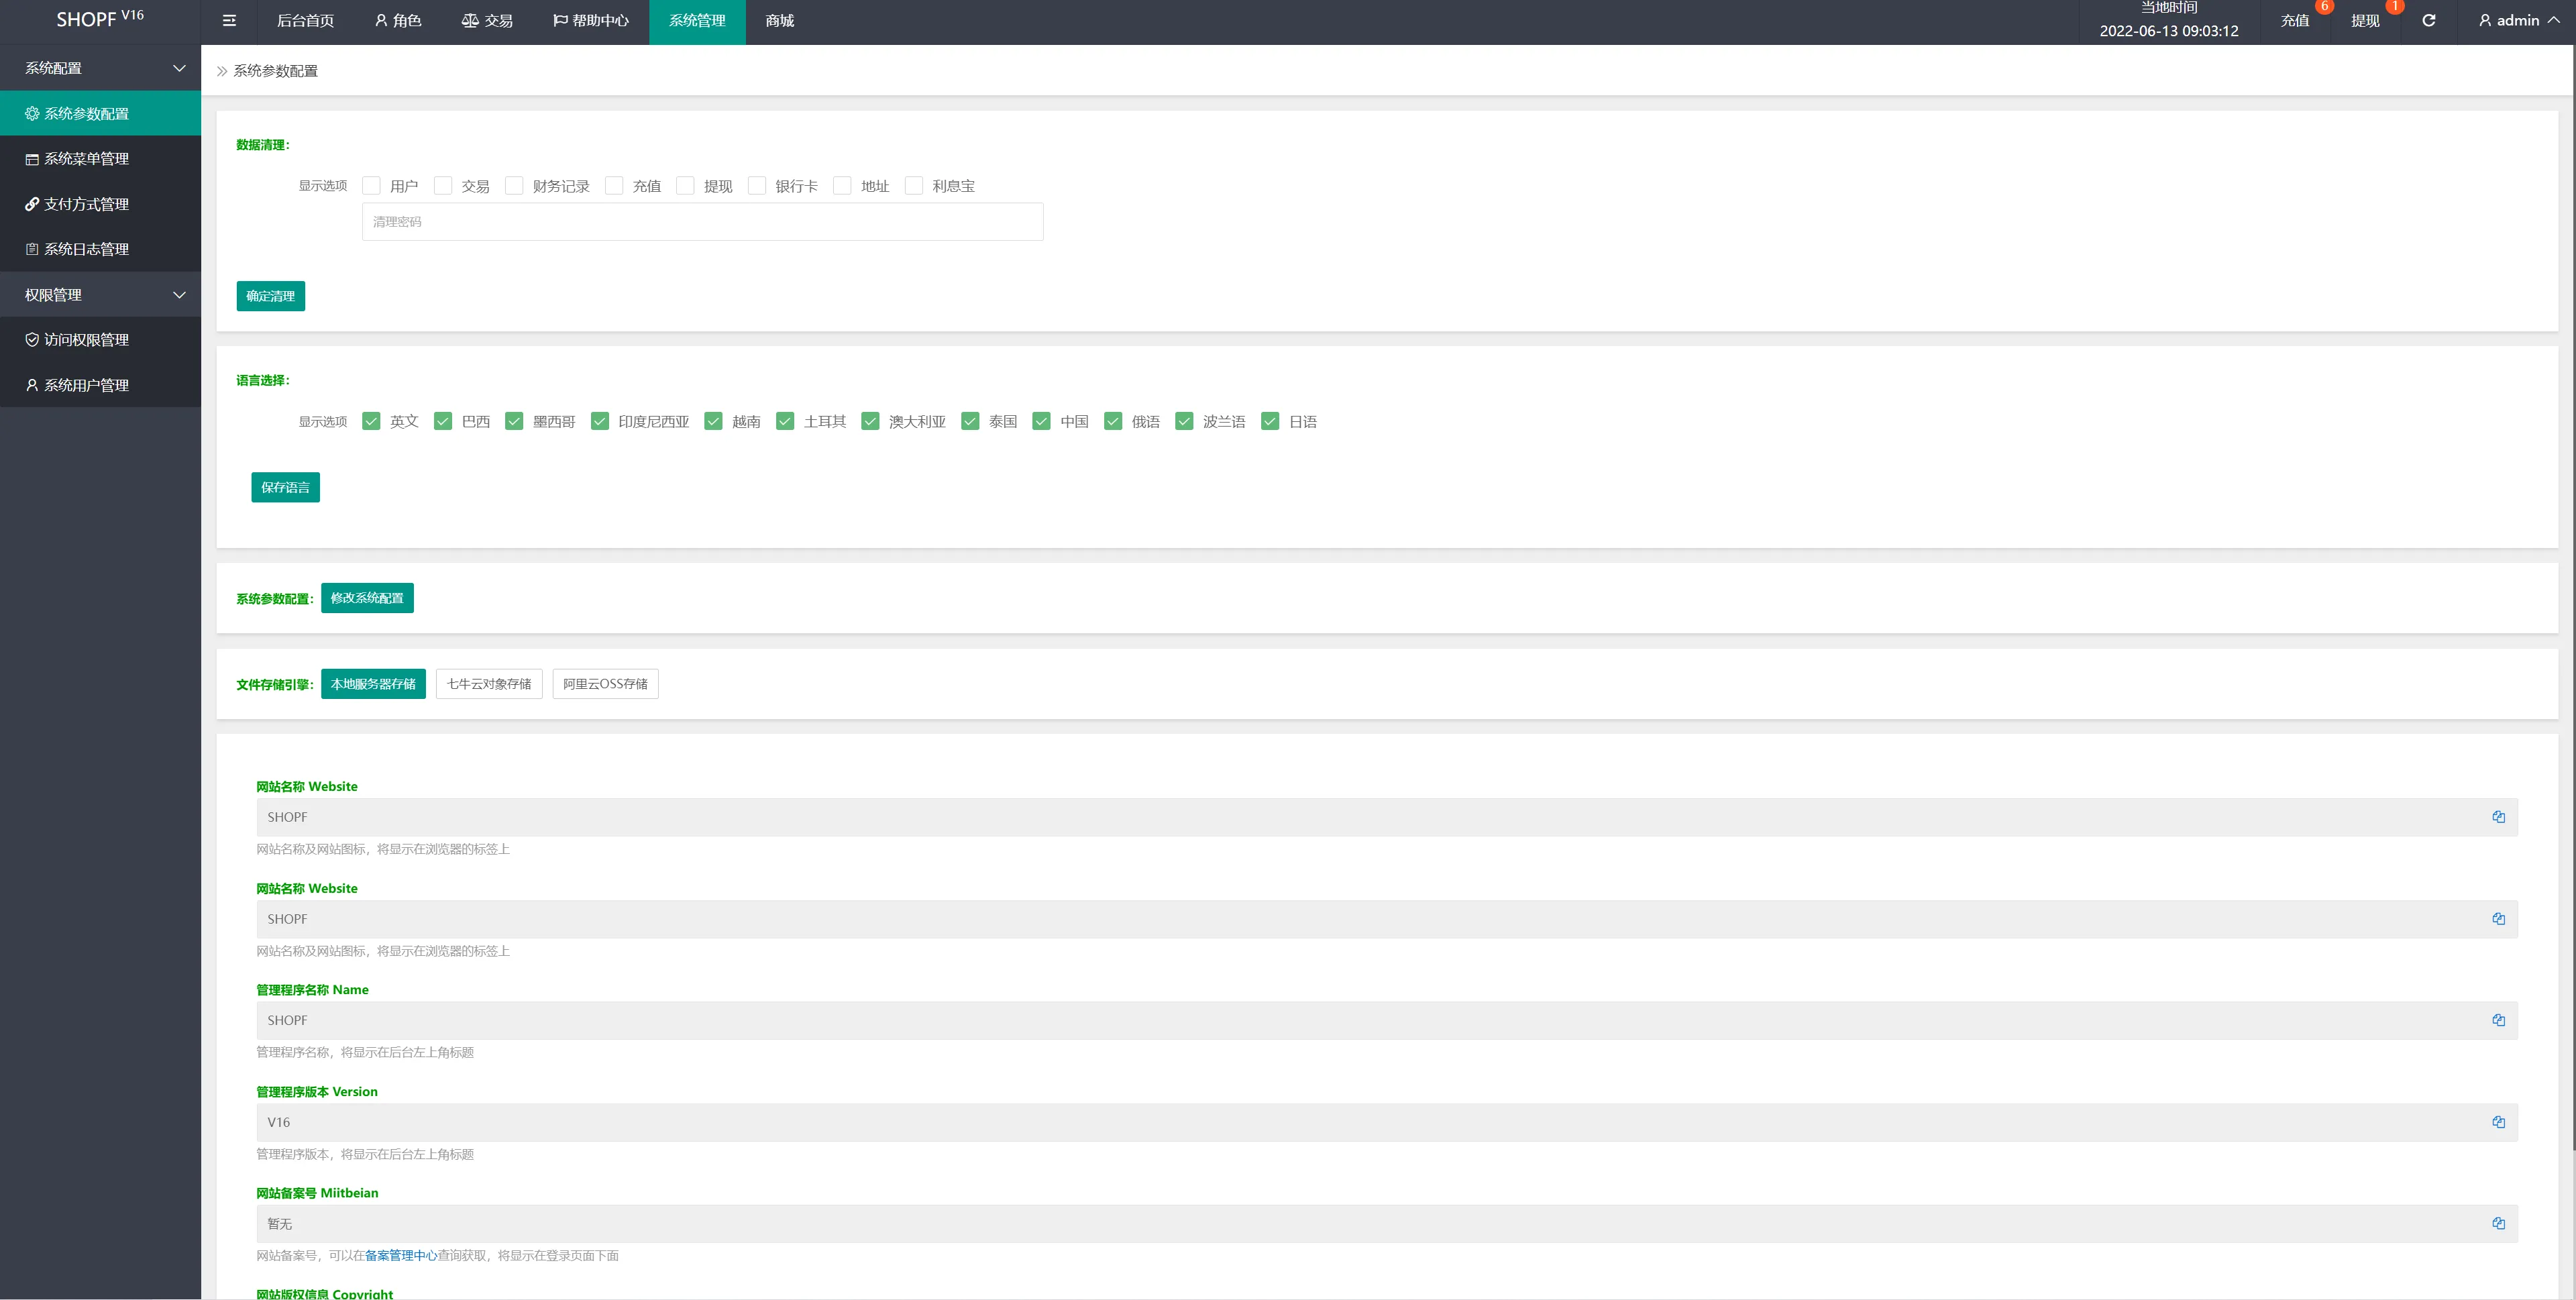Select 本地服务器存储 storage engine
This screenshot has height=1300, width=2576.
(x=373, y=684)
